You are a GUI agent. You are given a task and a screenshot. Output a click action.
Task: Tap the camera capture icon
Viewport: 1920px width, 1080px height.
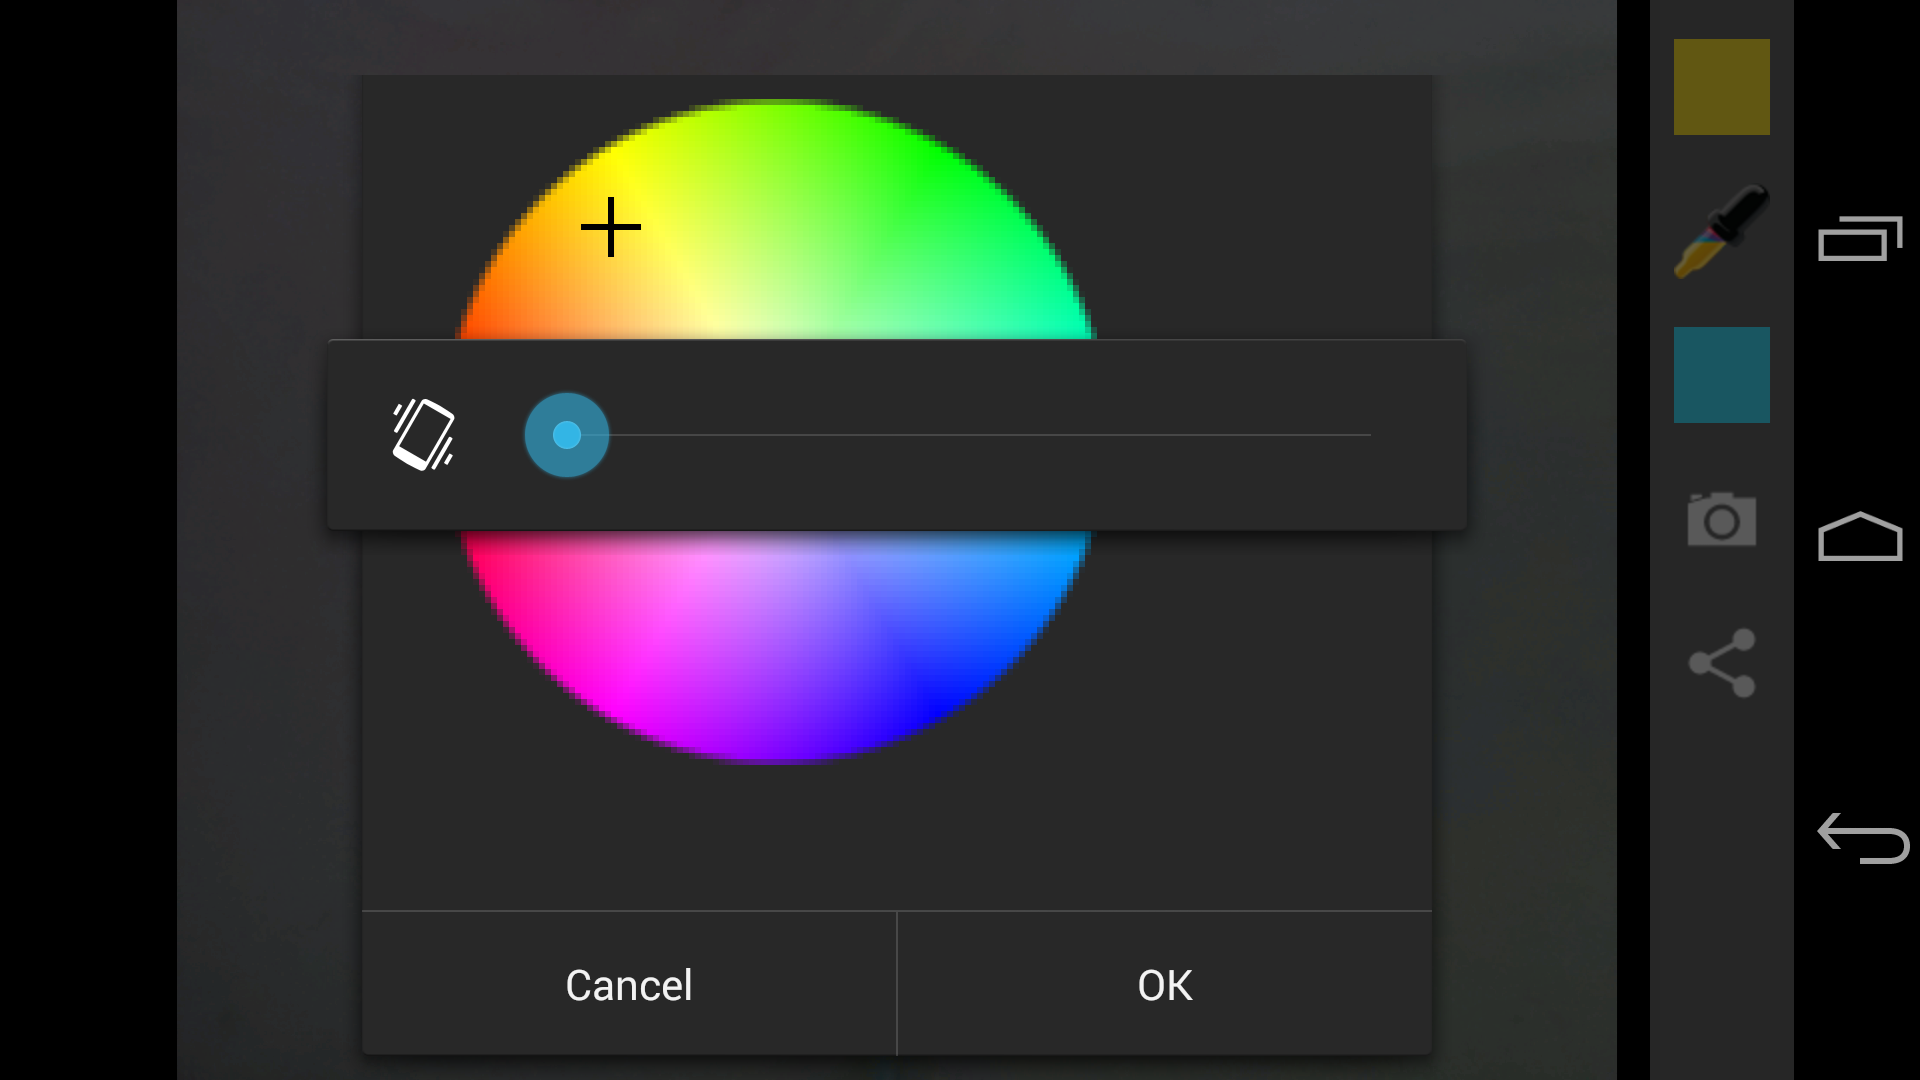coord(1721,519)
